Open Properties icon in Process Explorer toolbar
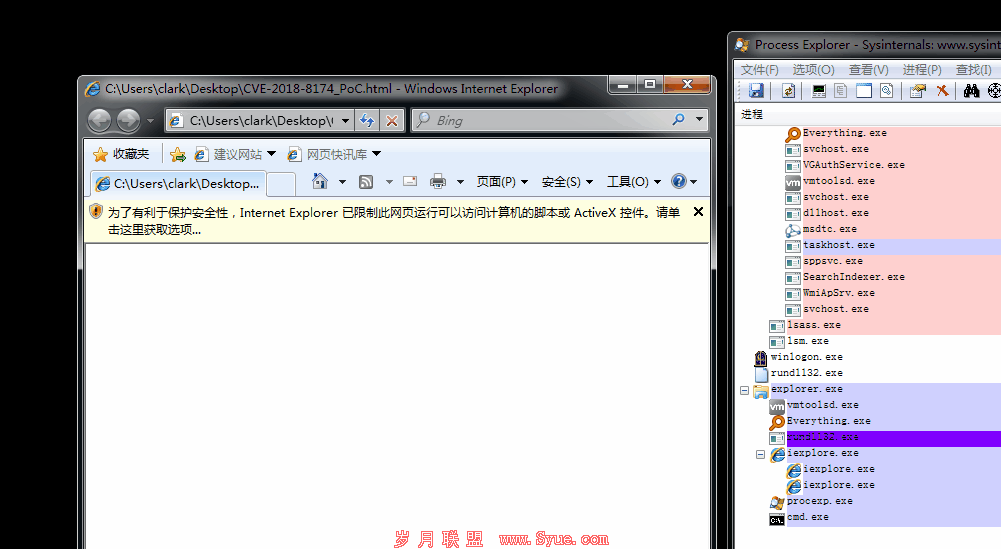The width and height of the screenshot is (1001, 549). 918,91
